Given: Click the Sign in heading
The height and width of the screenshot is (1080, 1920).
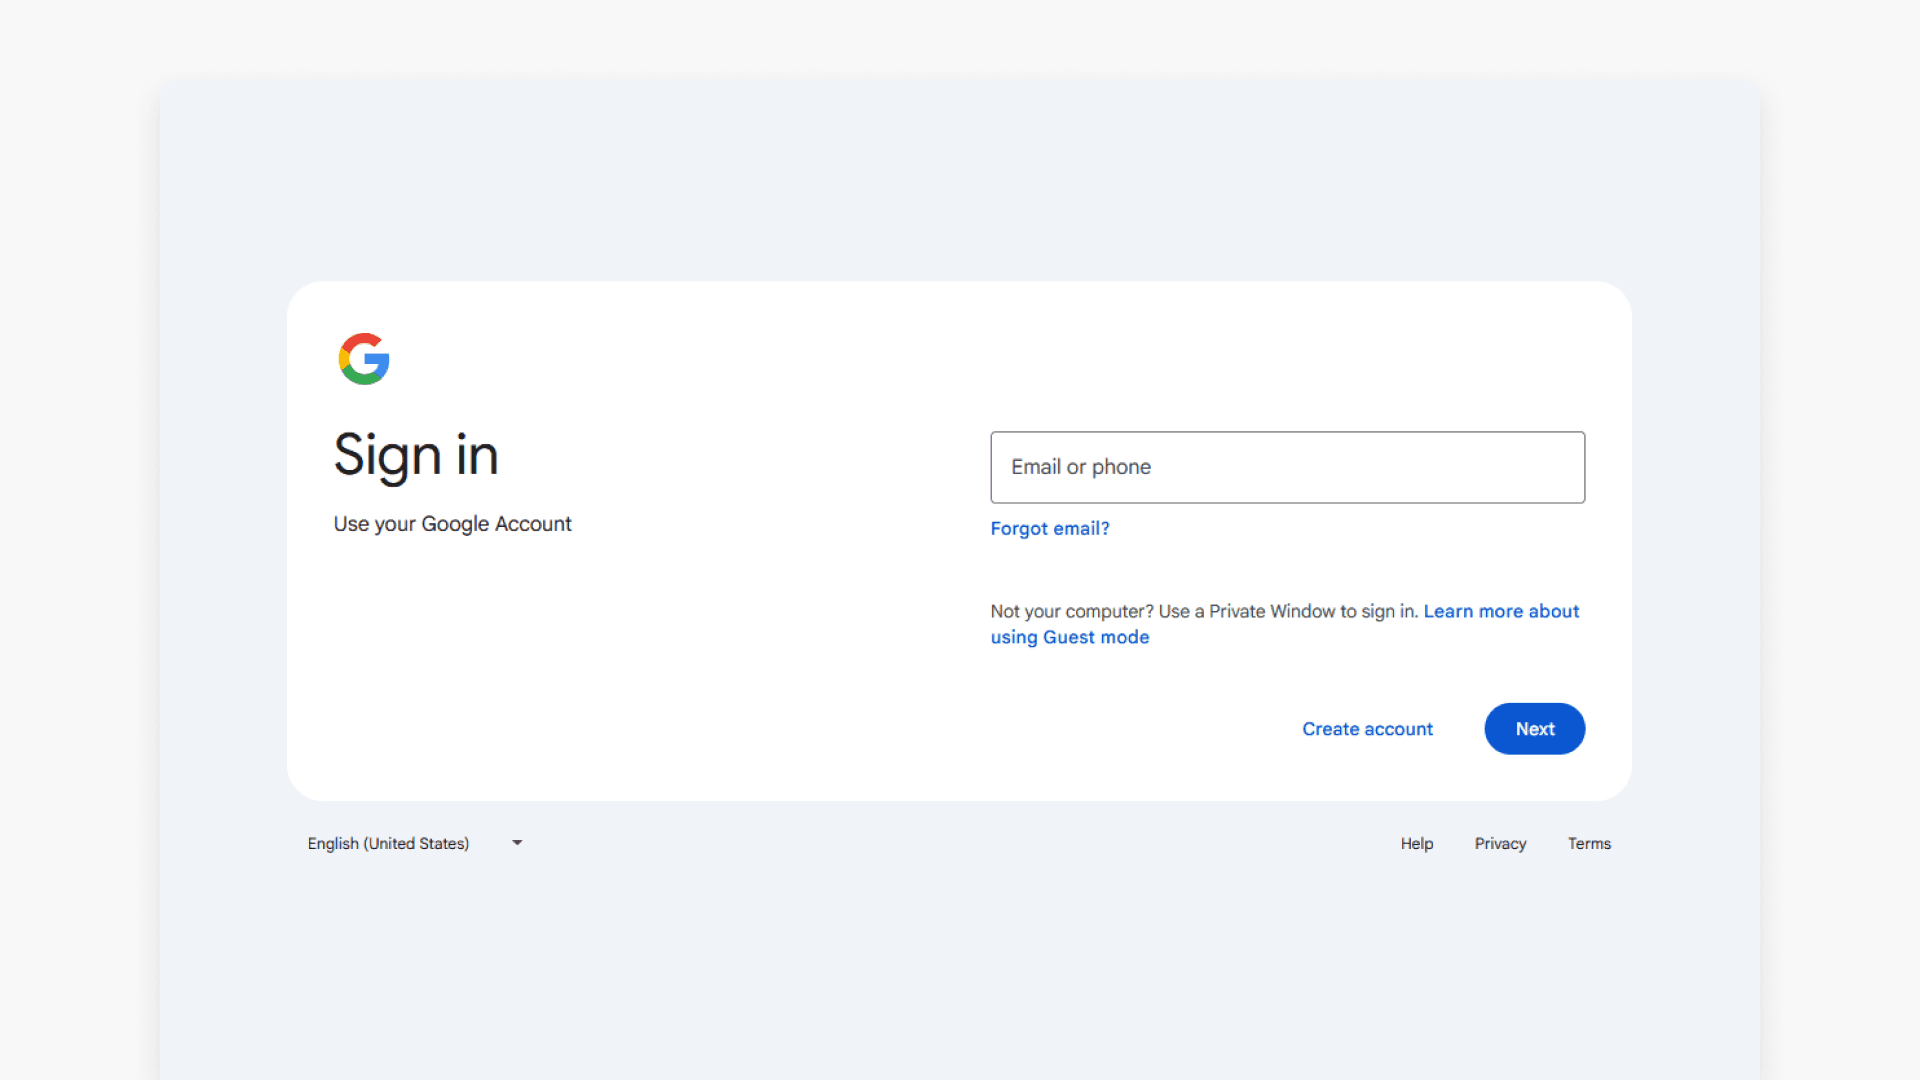Looking at the screenshot, I should click(416, 455).
